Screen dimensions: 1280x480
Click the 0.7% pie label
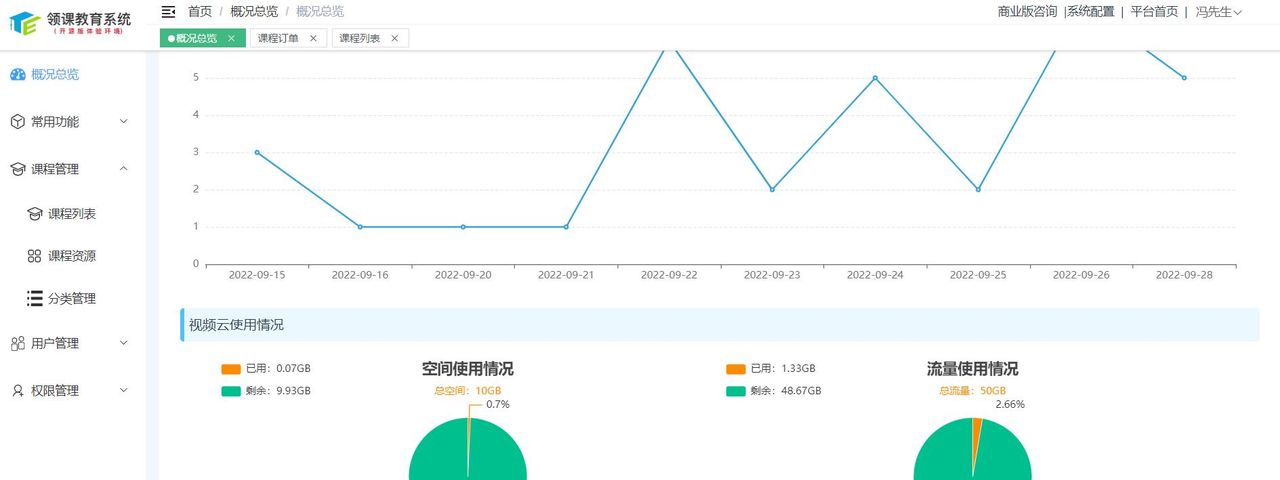498,405
